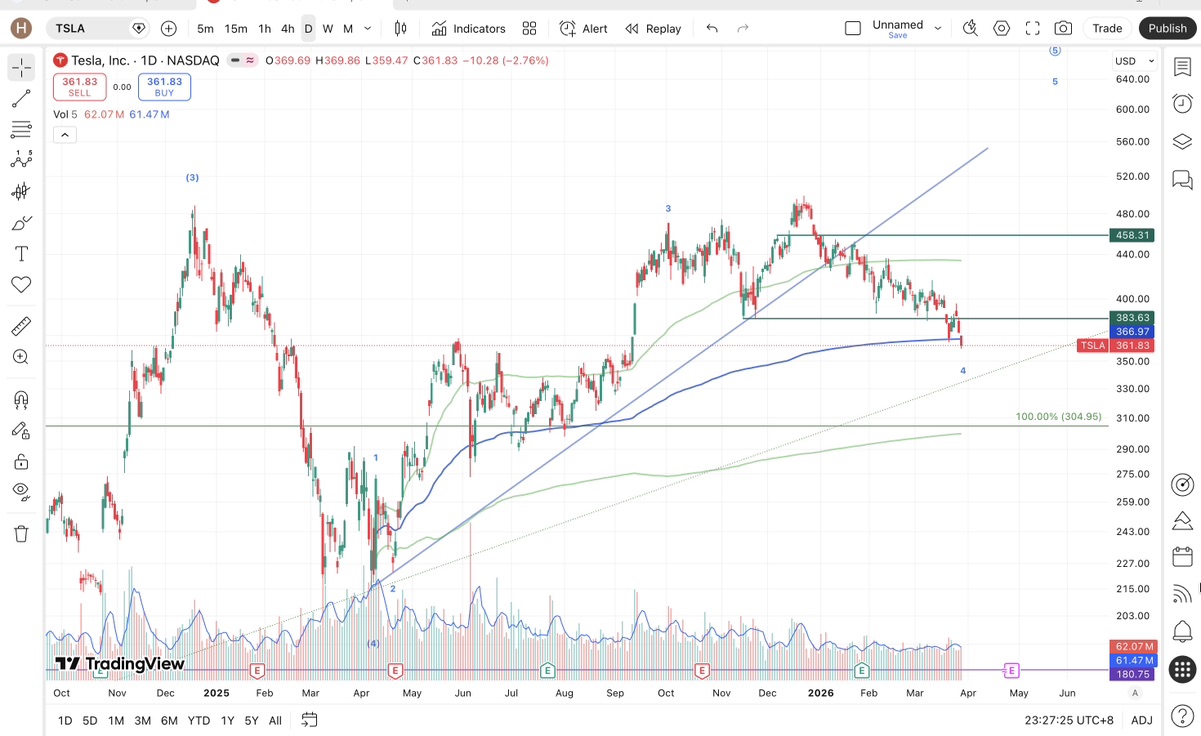Image resolution: width=1201 pixels, height=736 pixels.
Task: Select the 1D date range tab
Action: click(x=65, y=720)
